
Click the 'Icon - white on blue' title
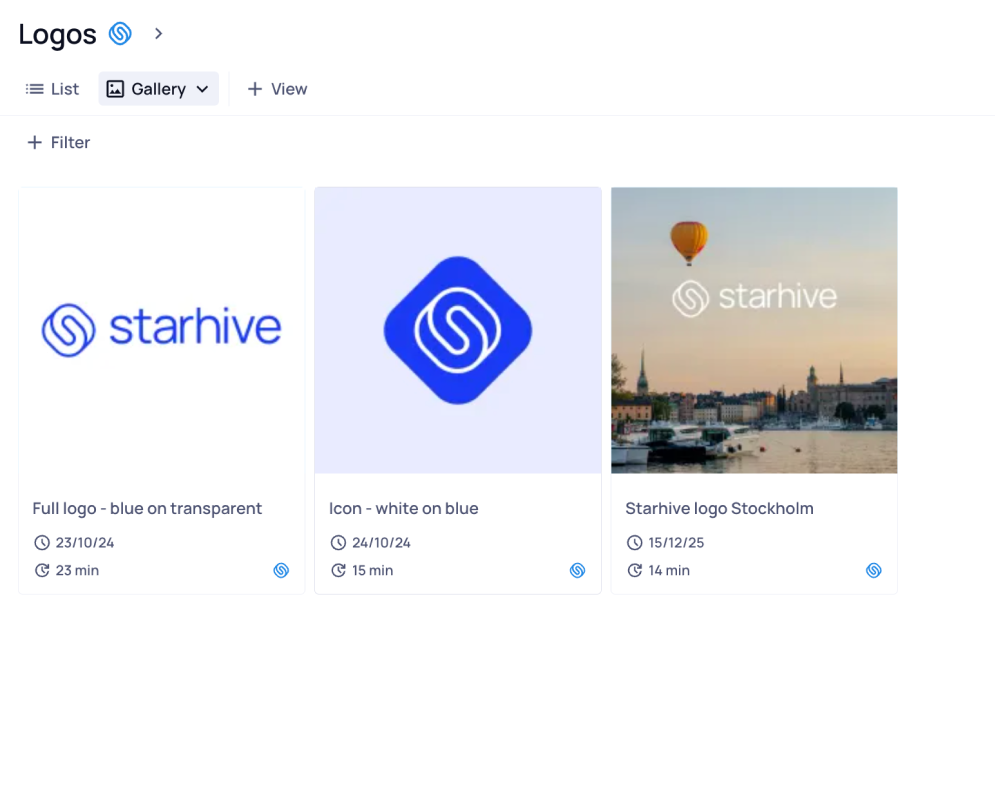point(404,508)
